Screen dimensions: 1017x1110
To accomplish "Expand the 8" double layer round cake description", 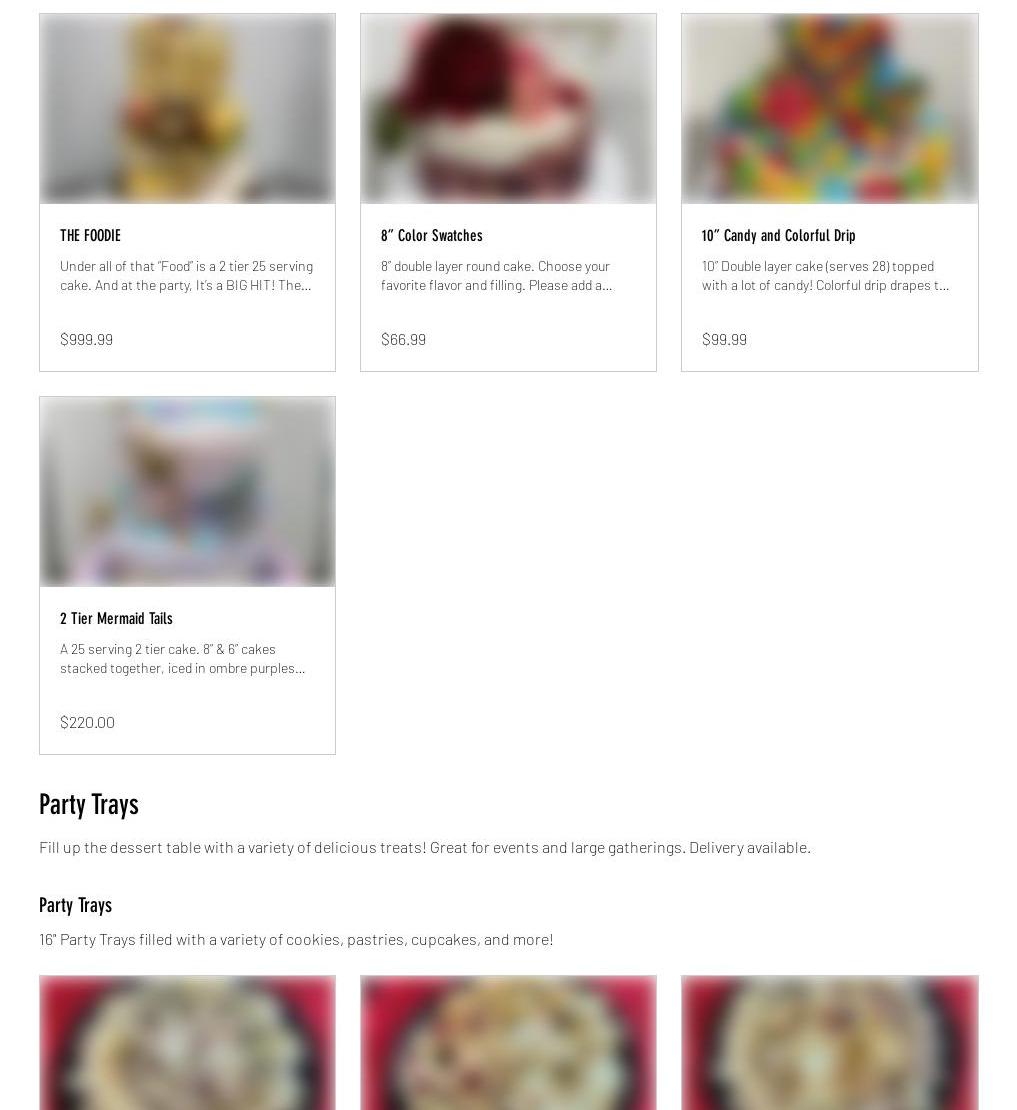I will point(496,275).
